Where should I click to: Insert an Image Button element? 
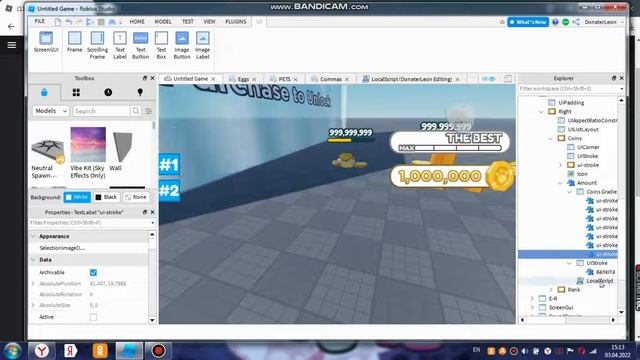(182, 45)
